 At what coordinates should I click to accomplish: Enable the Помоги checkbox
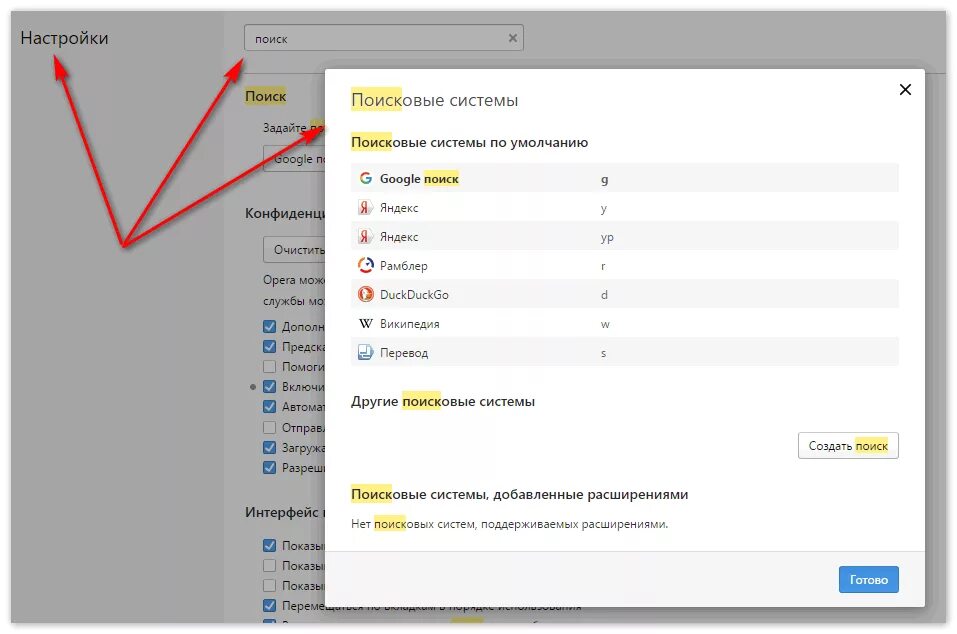click(x=269, y=367)
